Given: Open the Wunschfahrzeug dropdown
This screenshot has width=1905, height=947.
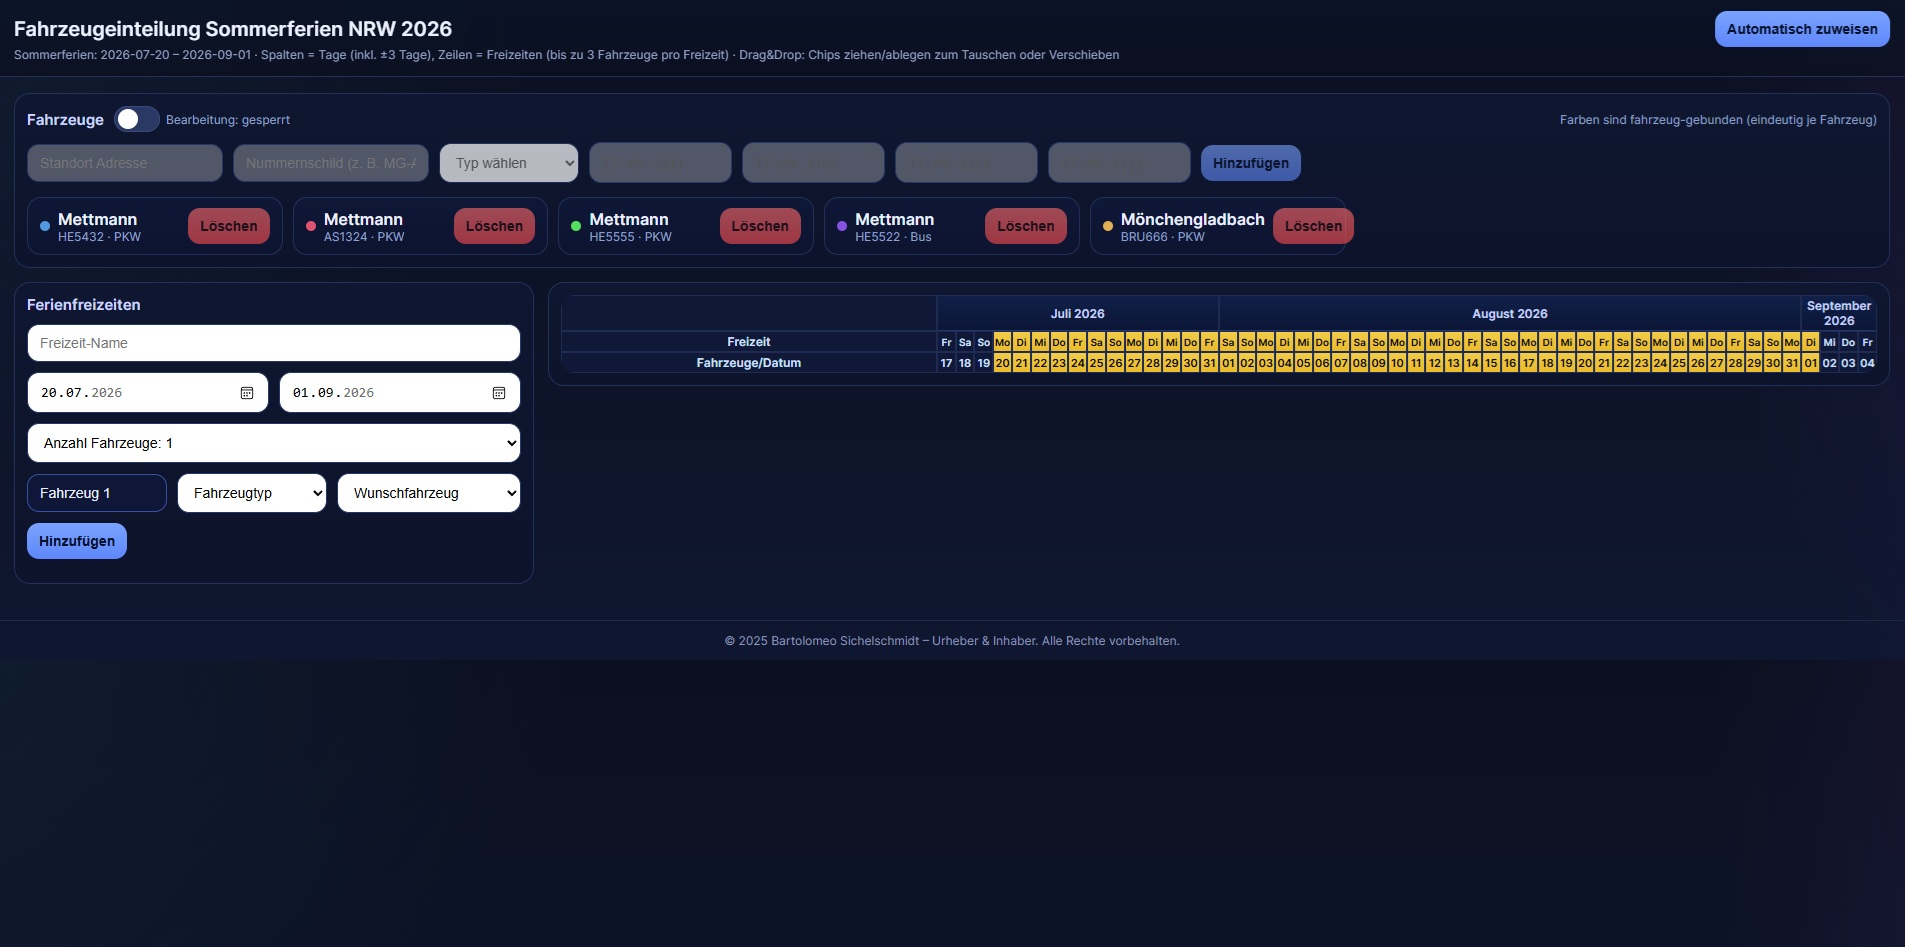Looking at the screenshot, I should (x=429, y=493).
